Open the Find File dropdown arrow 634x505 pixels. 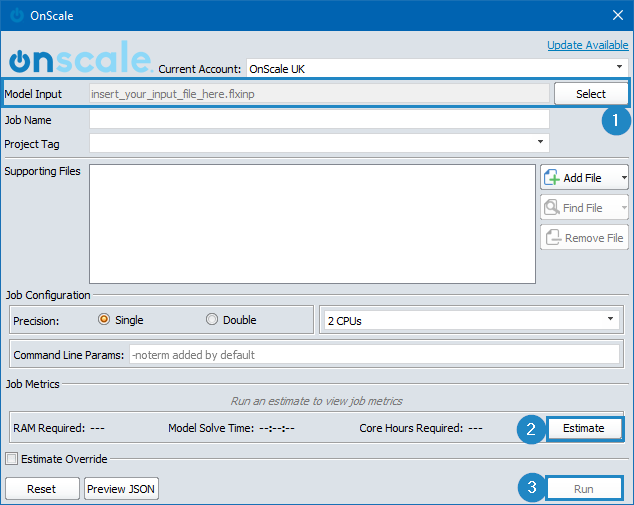pos(624,208)
